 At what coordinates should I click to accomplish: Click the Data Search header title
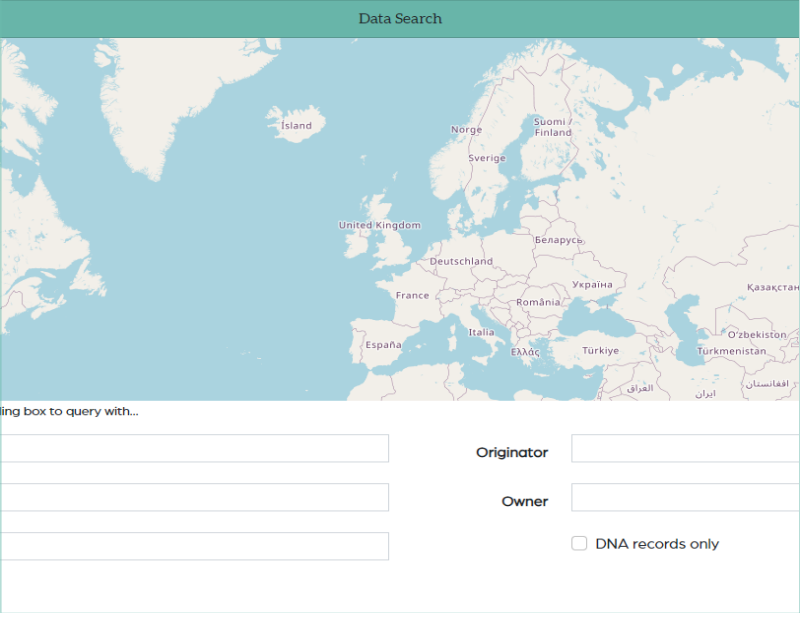click(x=400, y=19)
